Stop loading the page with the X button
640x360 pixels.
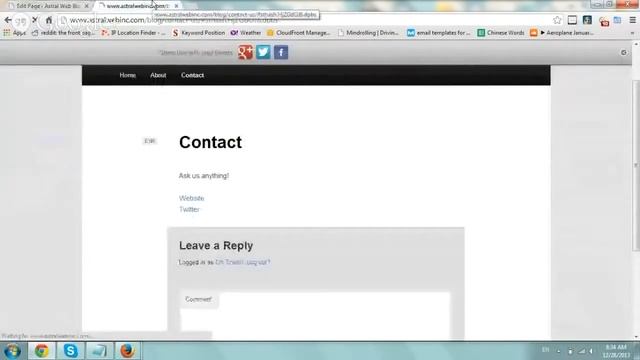pos(35,20)
